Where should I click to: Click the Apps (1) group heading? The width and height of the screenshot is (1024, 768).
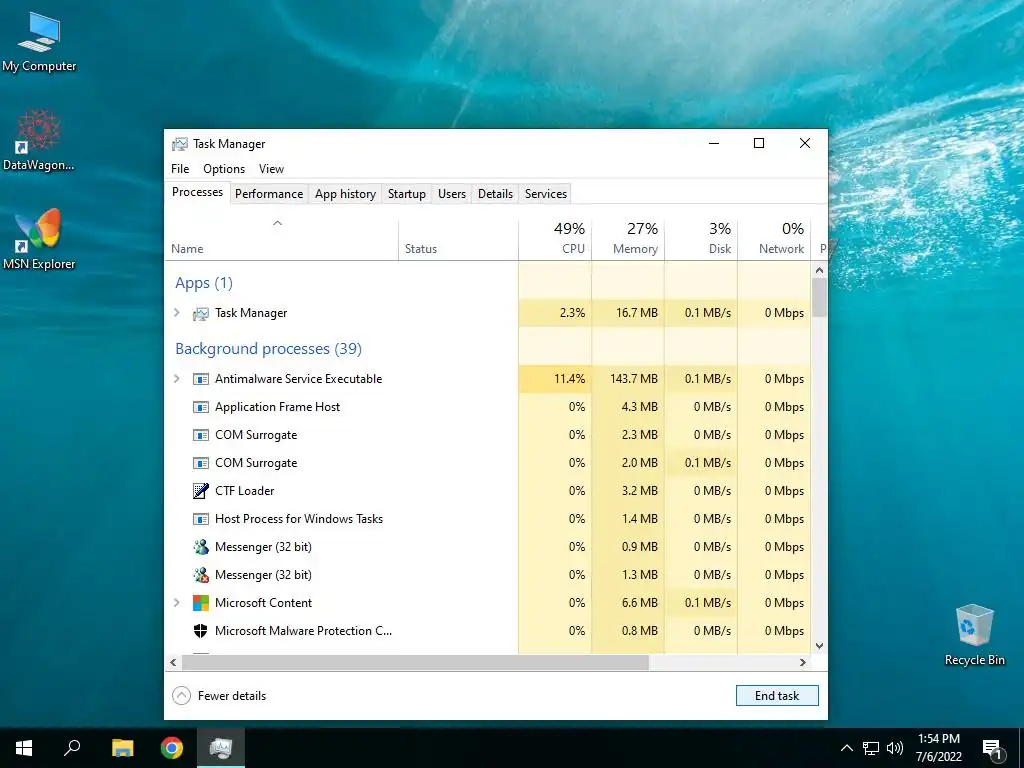click(204, 283)
